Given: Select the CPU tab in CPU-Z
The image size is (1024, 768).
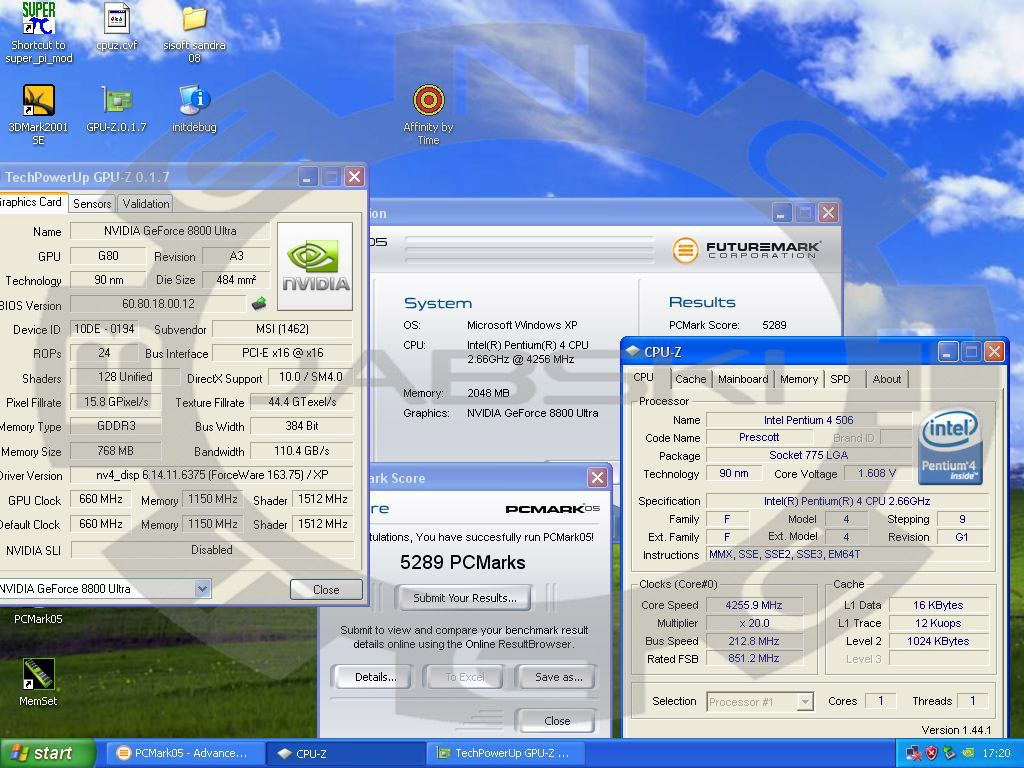Looking at the screenshot, I should point(643,377).
